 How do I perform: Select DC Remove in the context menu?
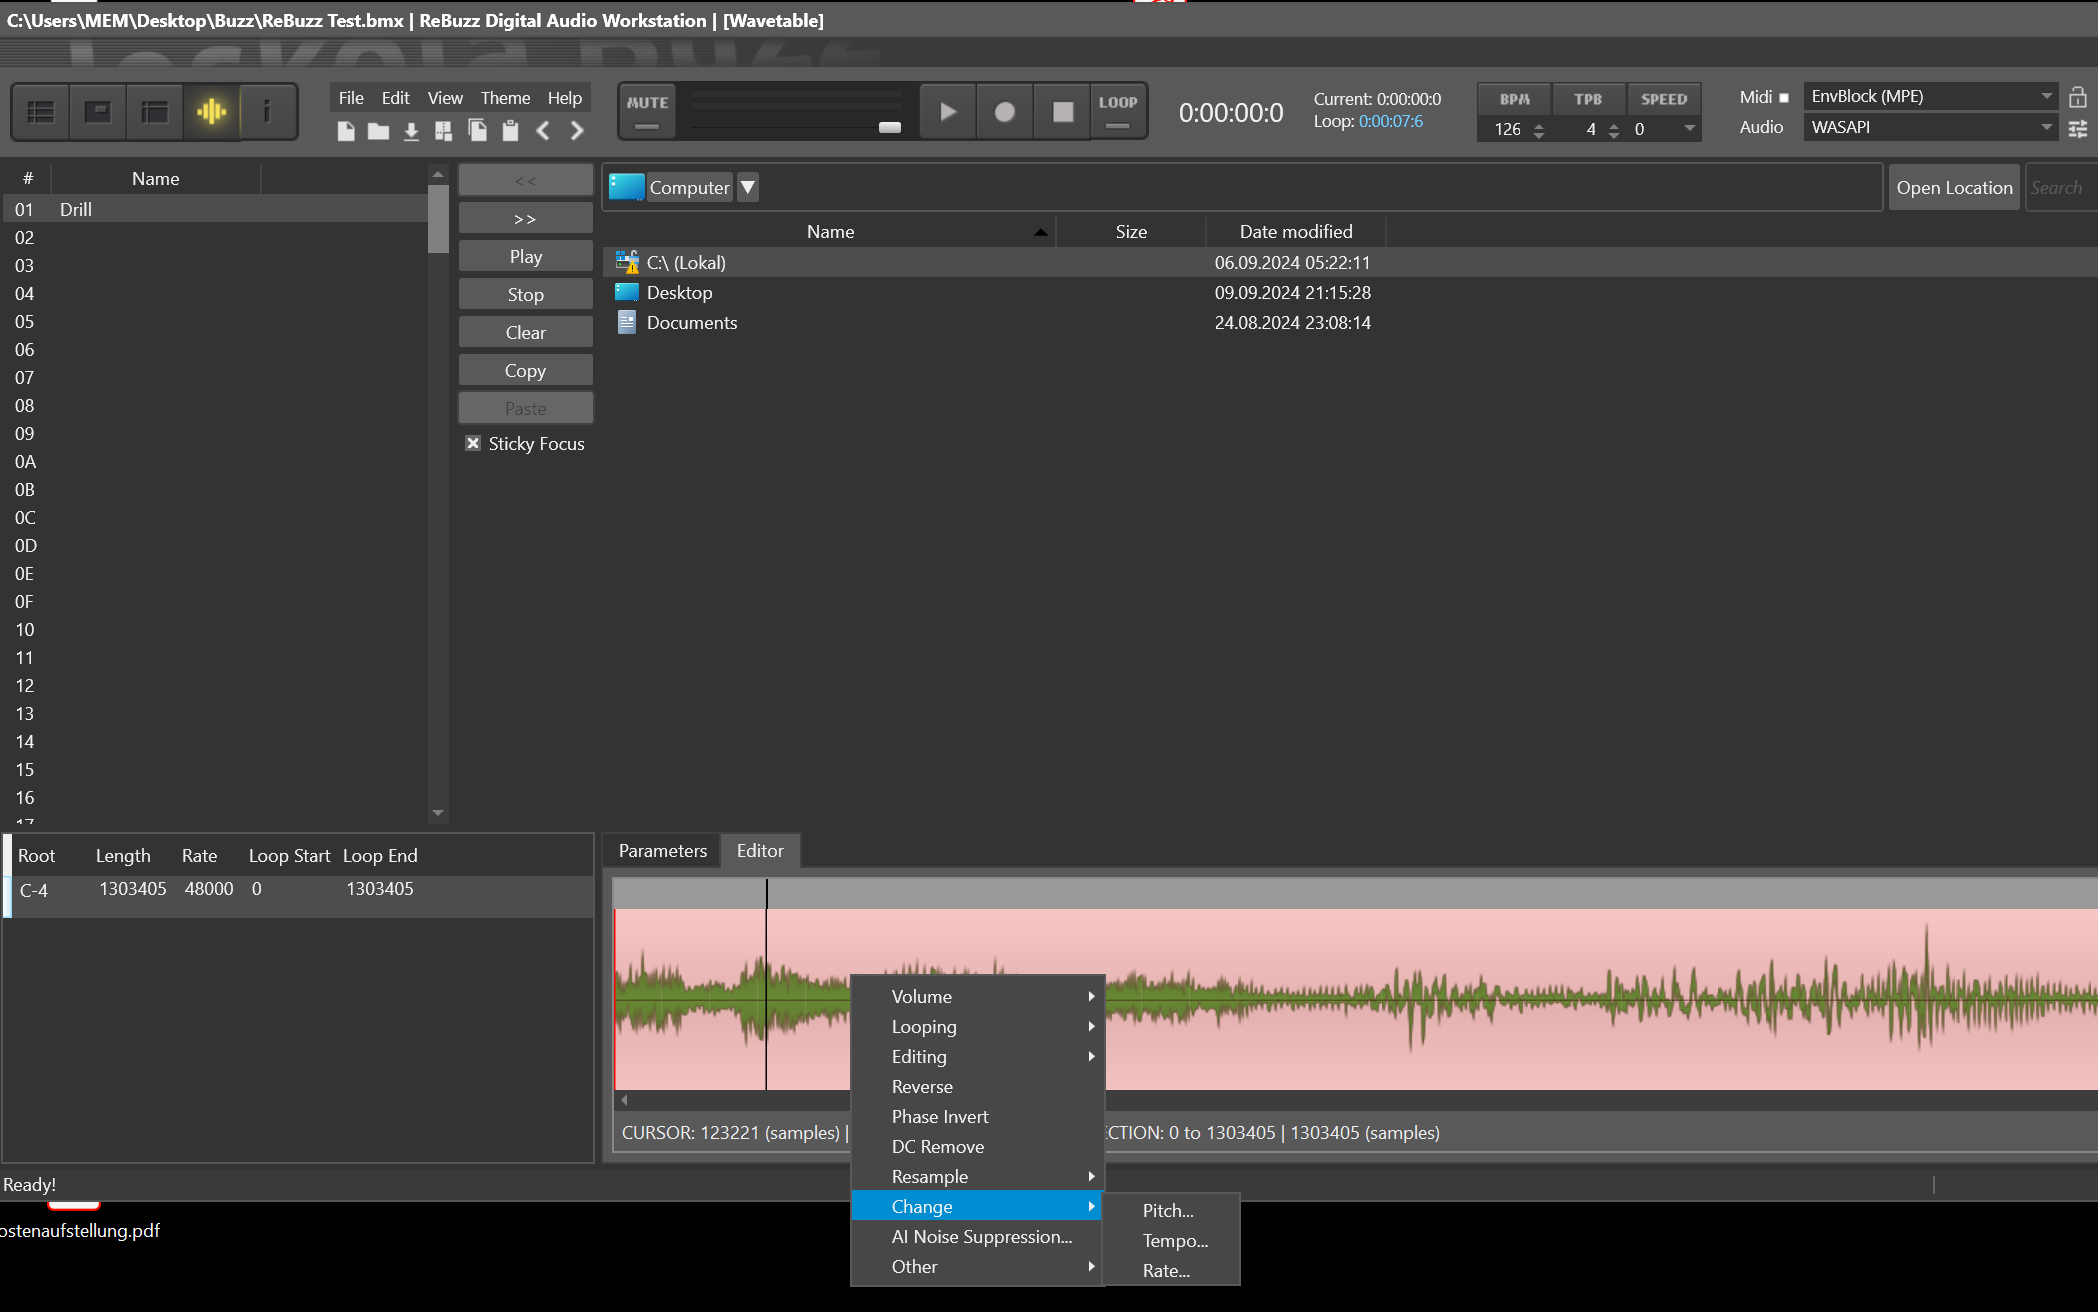(x=977, y=1147)
